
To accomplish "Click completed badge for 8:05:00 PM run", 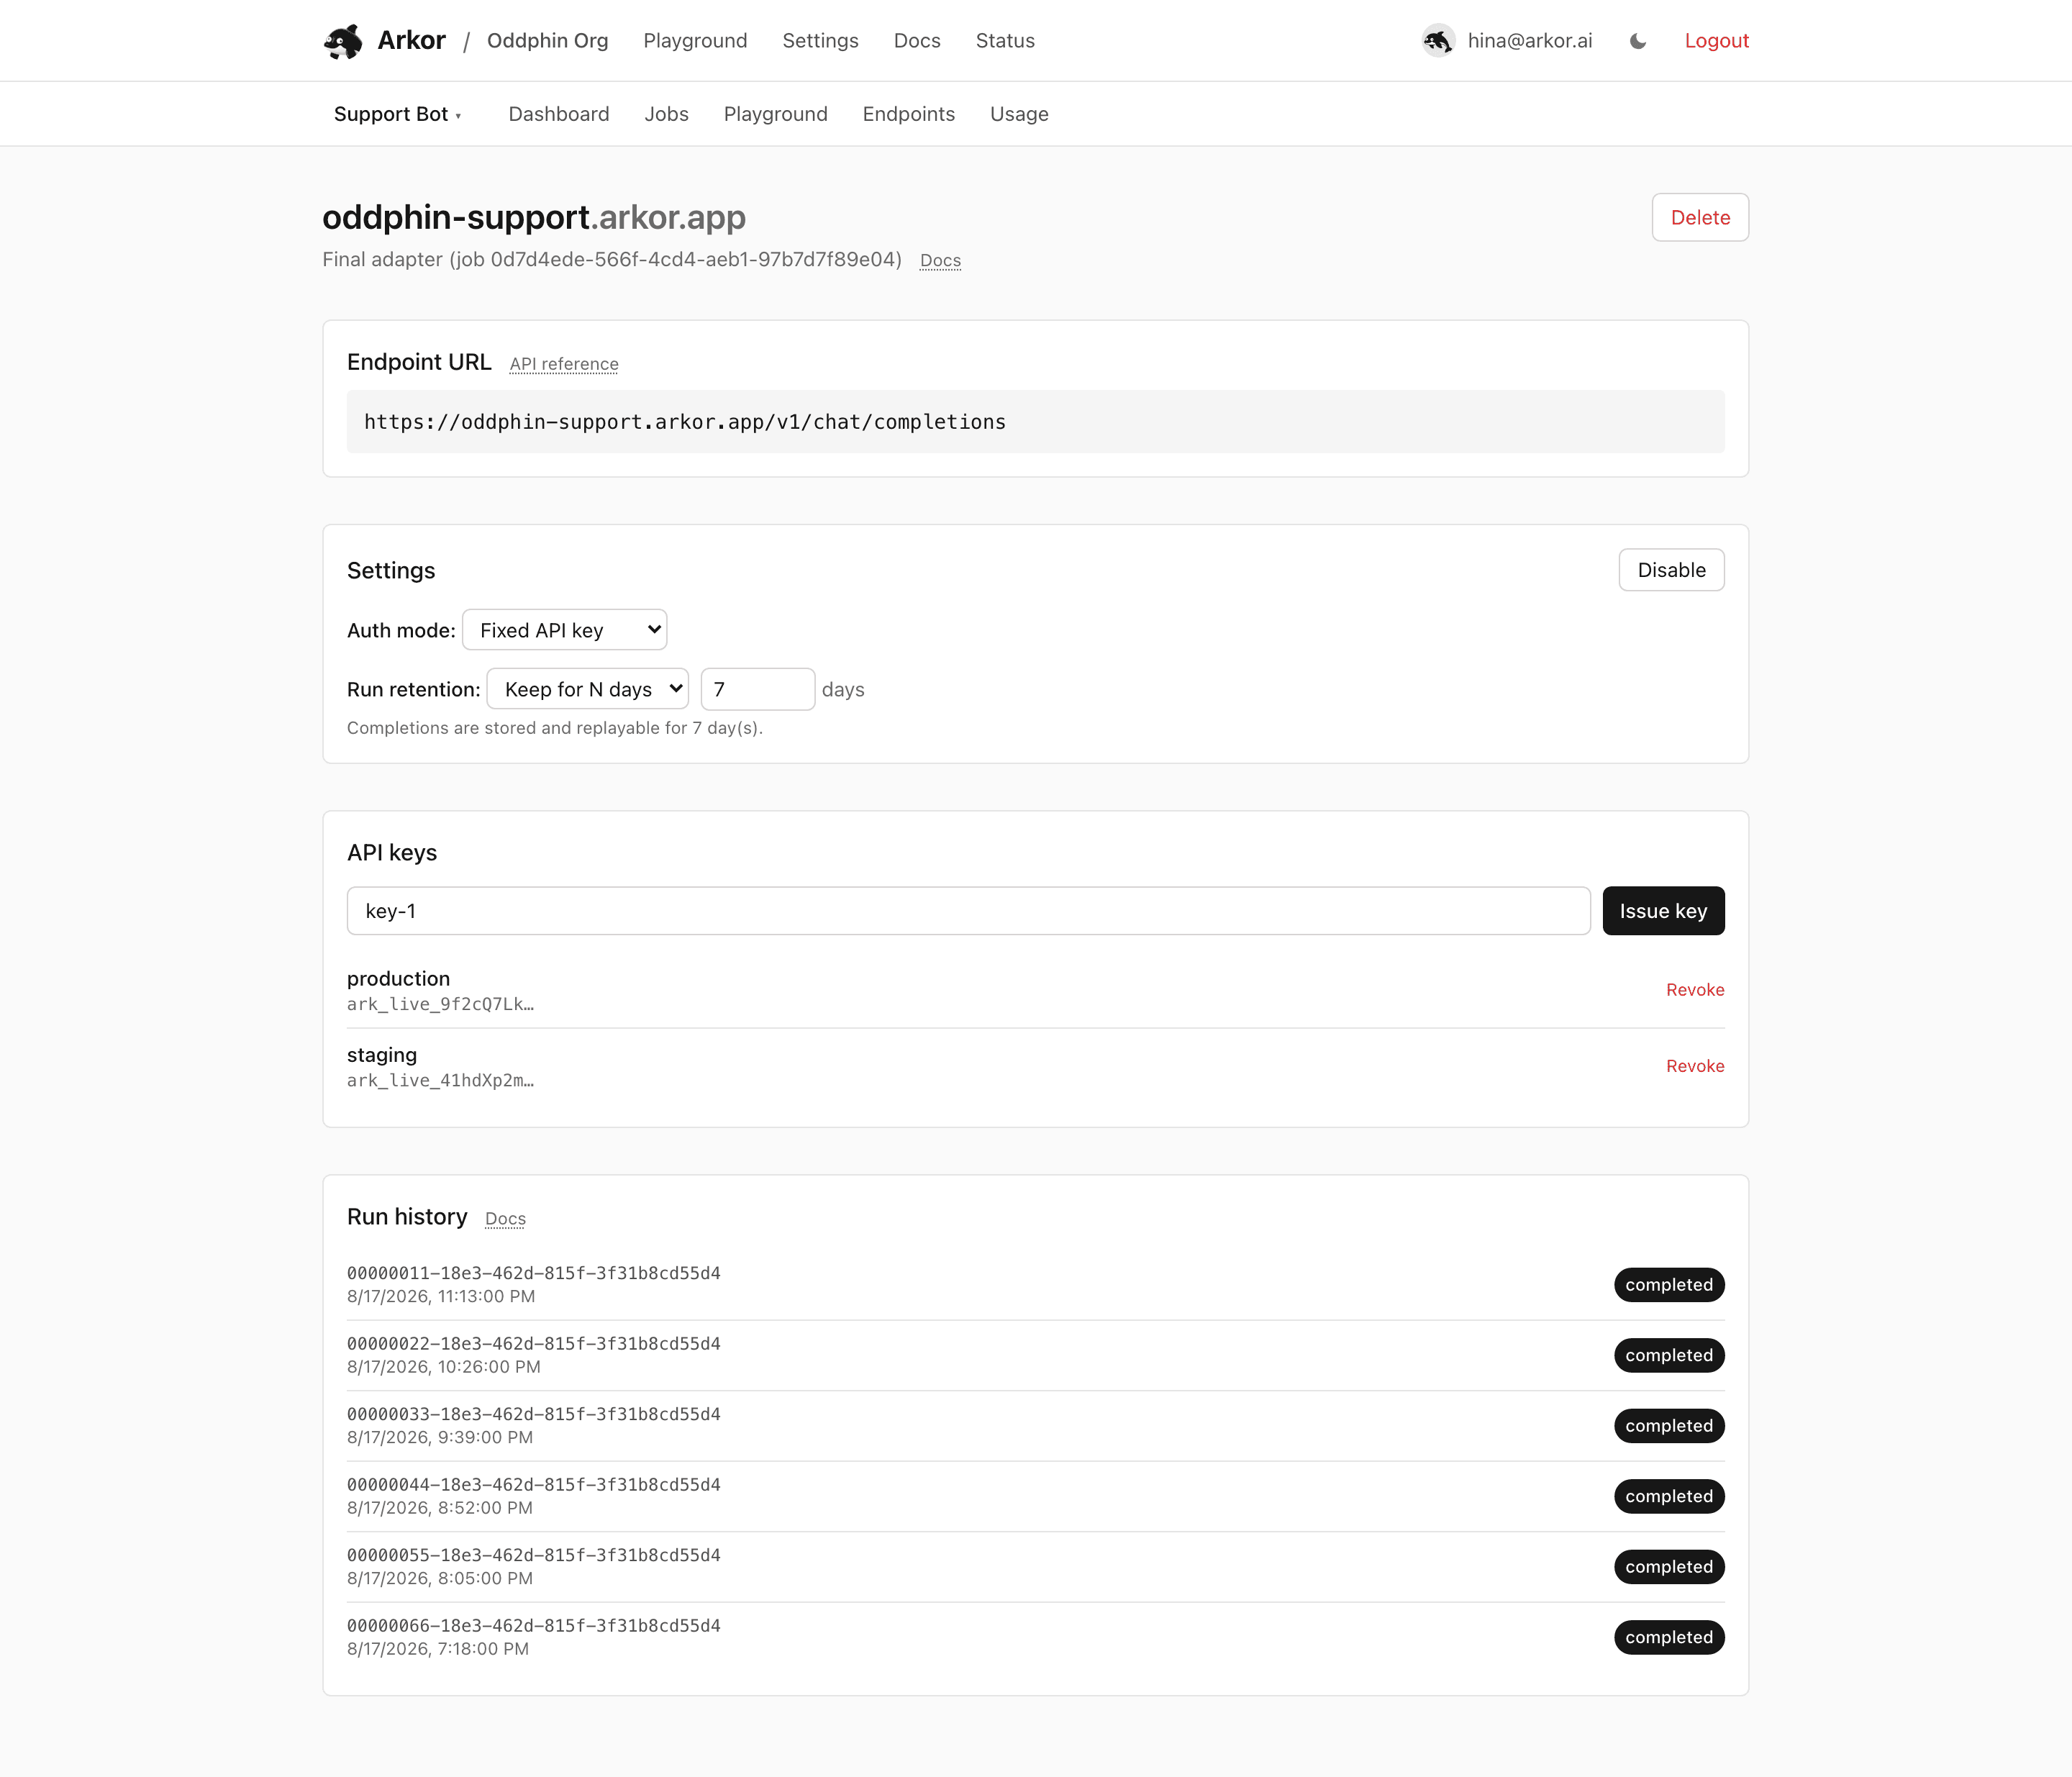I will 1669,1567.
